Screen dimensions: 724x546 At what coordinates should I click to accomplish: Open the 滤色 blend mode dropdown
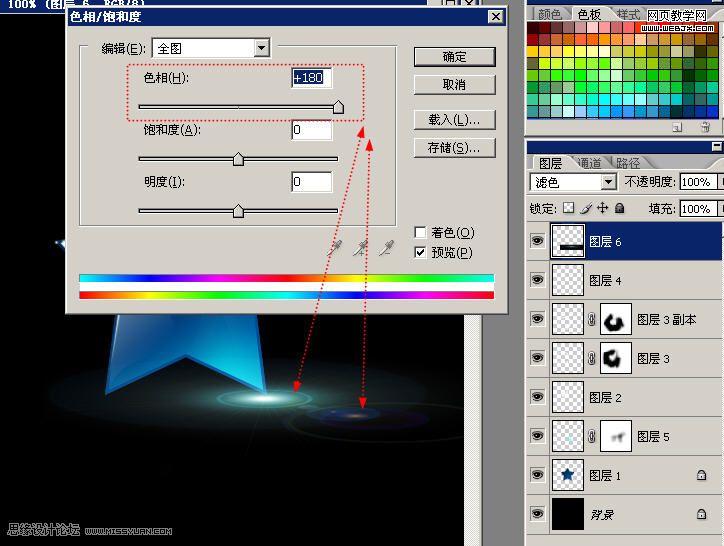click(x=609, y=182)
